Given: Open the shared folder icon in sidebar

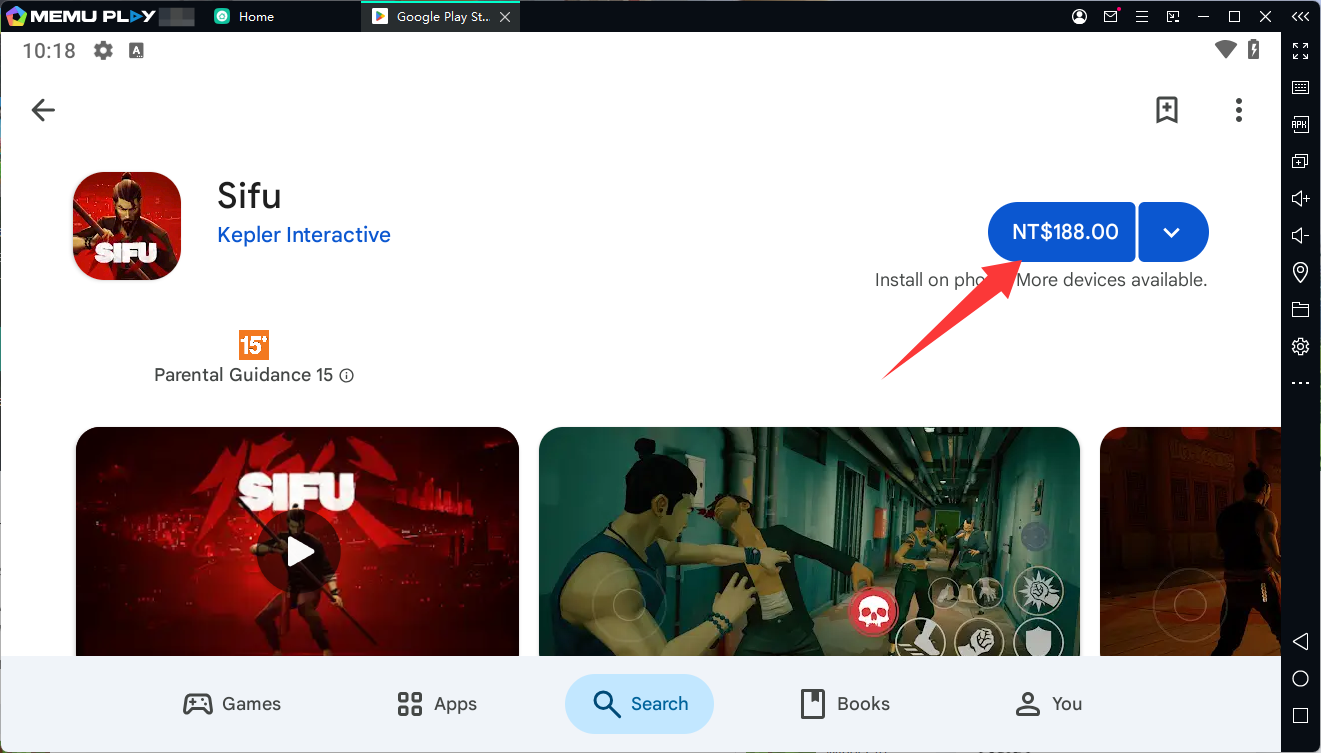Looking at the screenshot, I should point(1300,309).
